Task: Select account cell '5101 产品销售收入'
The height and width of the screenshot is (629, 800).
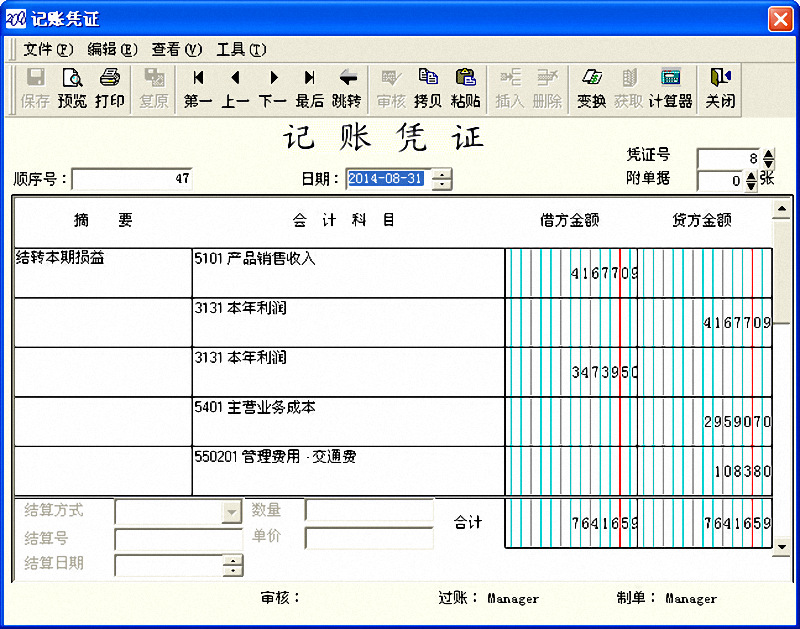Action: point(348,273)
